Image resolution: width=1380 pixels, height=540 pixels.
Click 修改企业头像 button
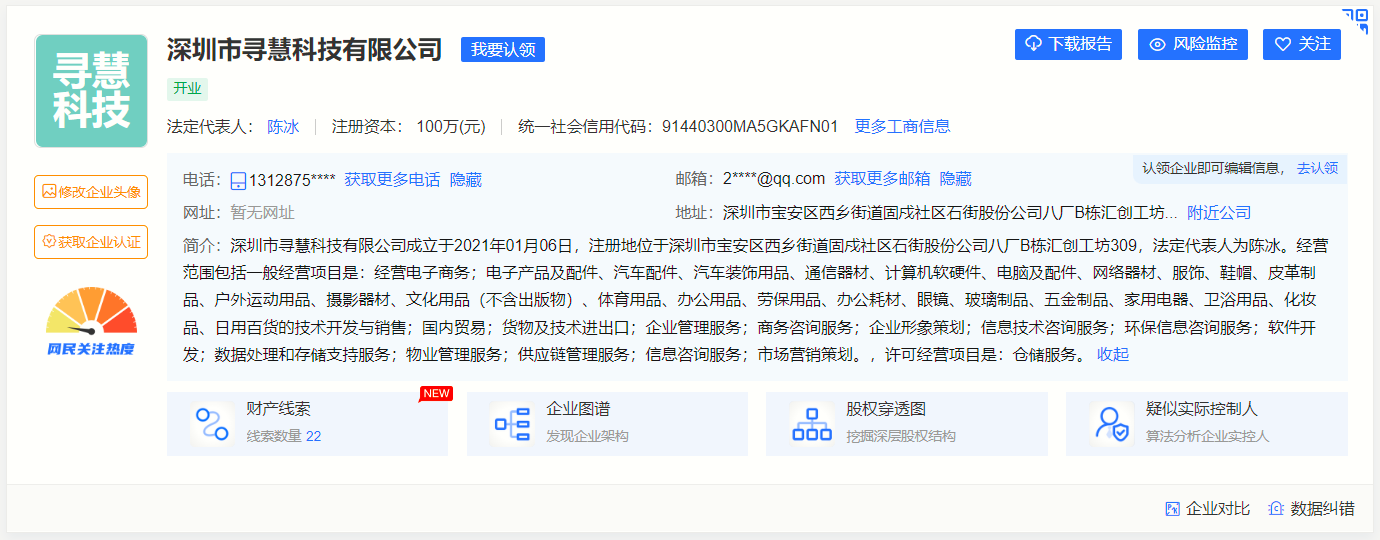(91, 192)
